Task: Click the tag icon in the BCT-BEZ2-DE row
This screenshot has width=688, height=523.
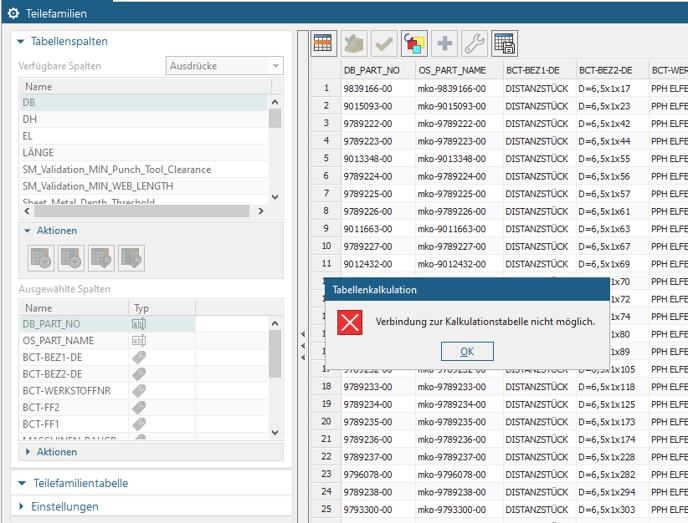Action: [139, 374]
